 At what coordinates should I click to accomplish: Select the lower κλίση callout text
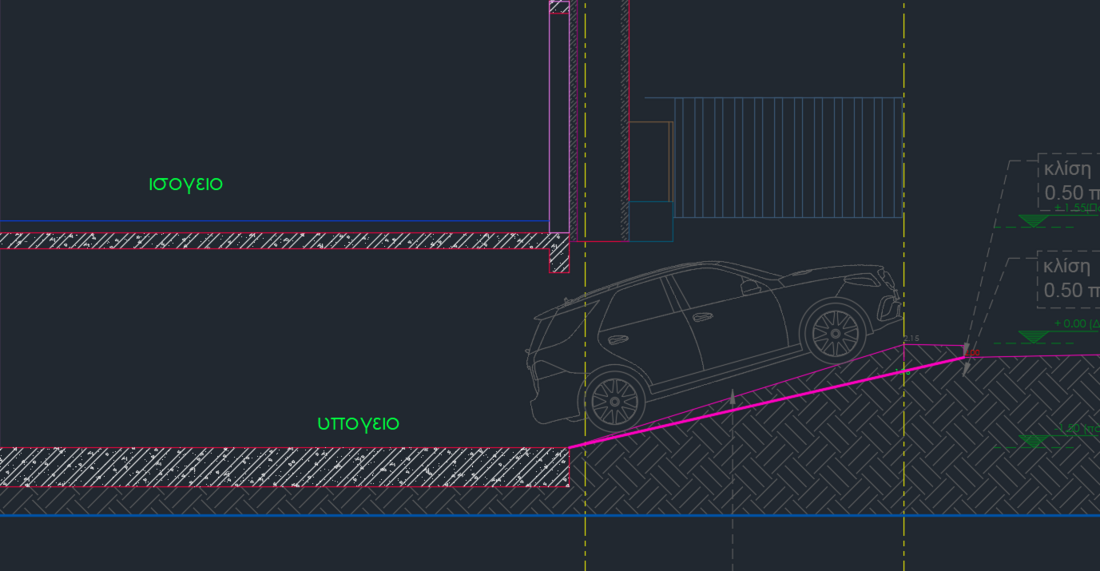click(x=1067, y=266)
